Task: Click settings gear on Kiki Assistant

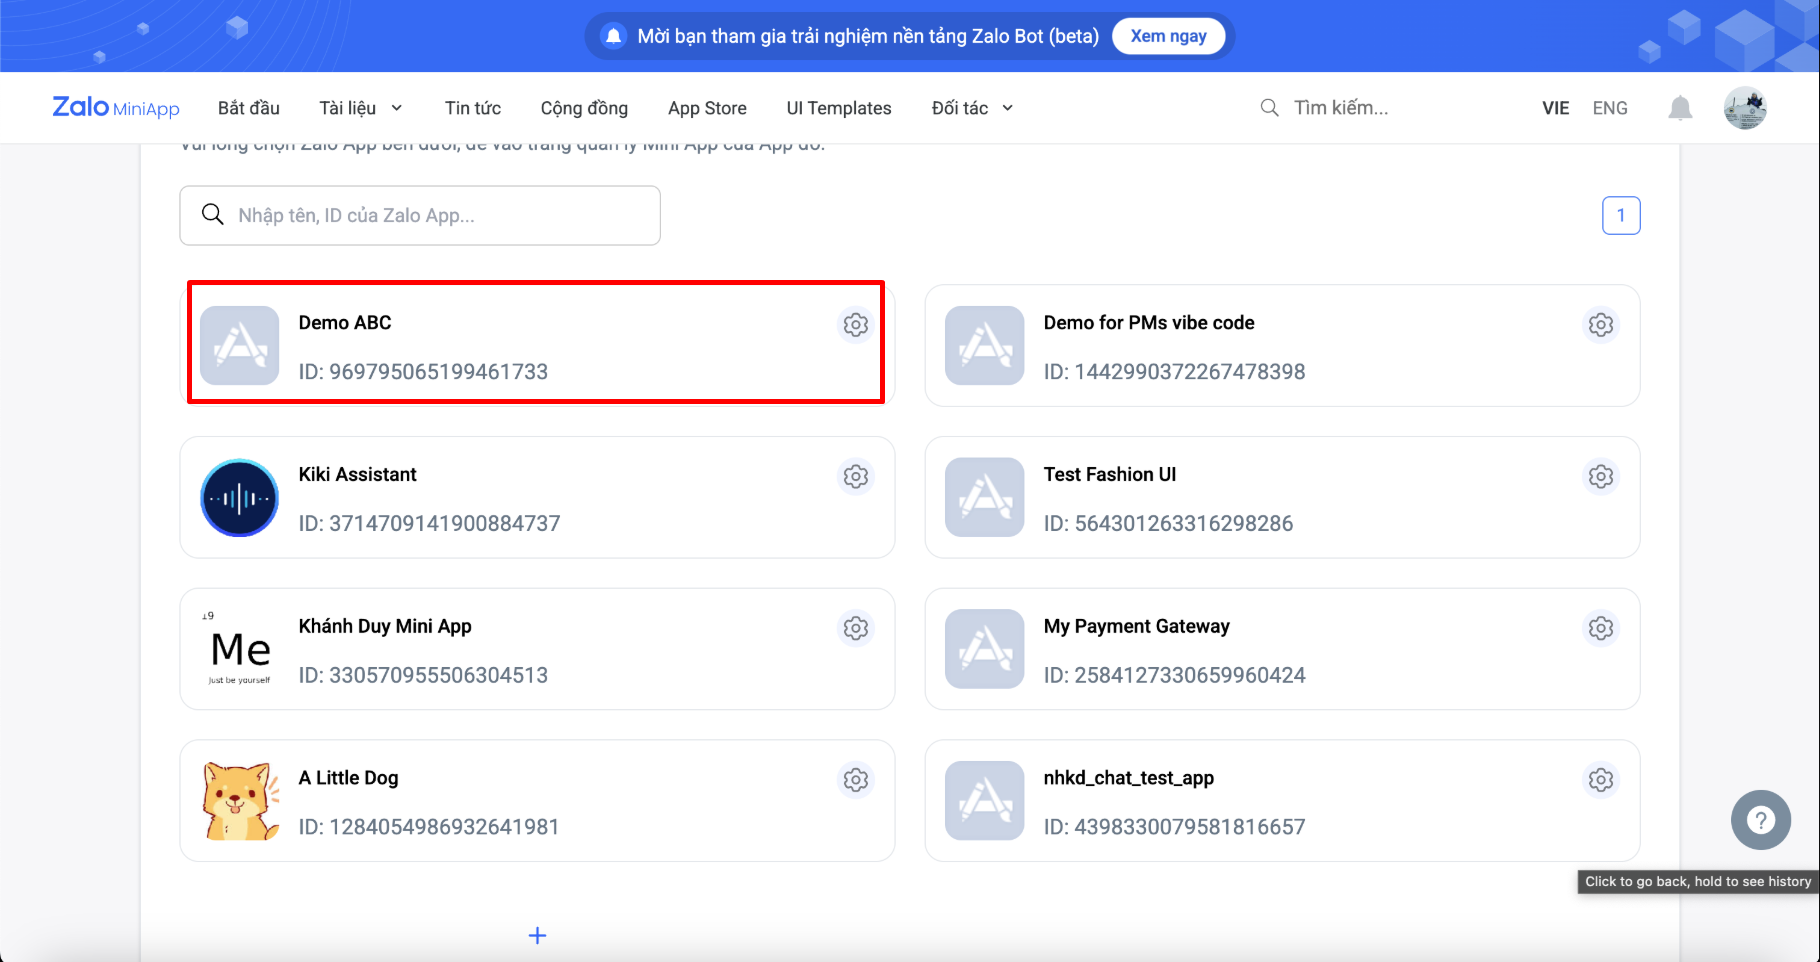Action: coord(855,476)
